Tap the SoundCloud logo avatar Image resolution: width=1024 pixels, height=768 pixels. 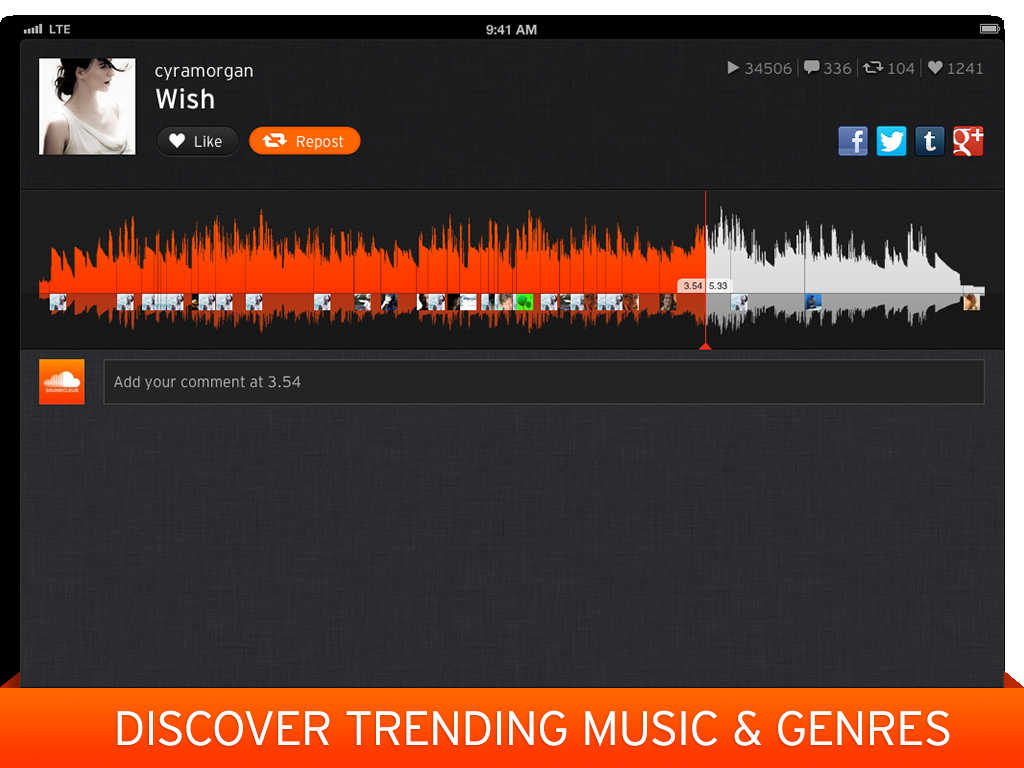click(x=62, y=382)
